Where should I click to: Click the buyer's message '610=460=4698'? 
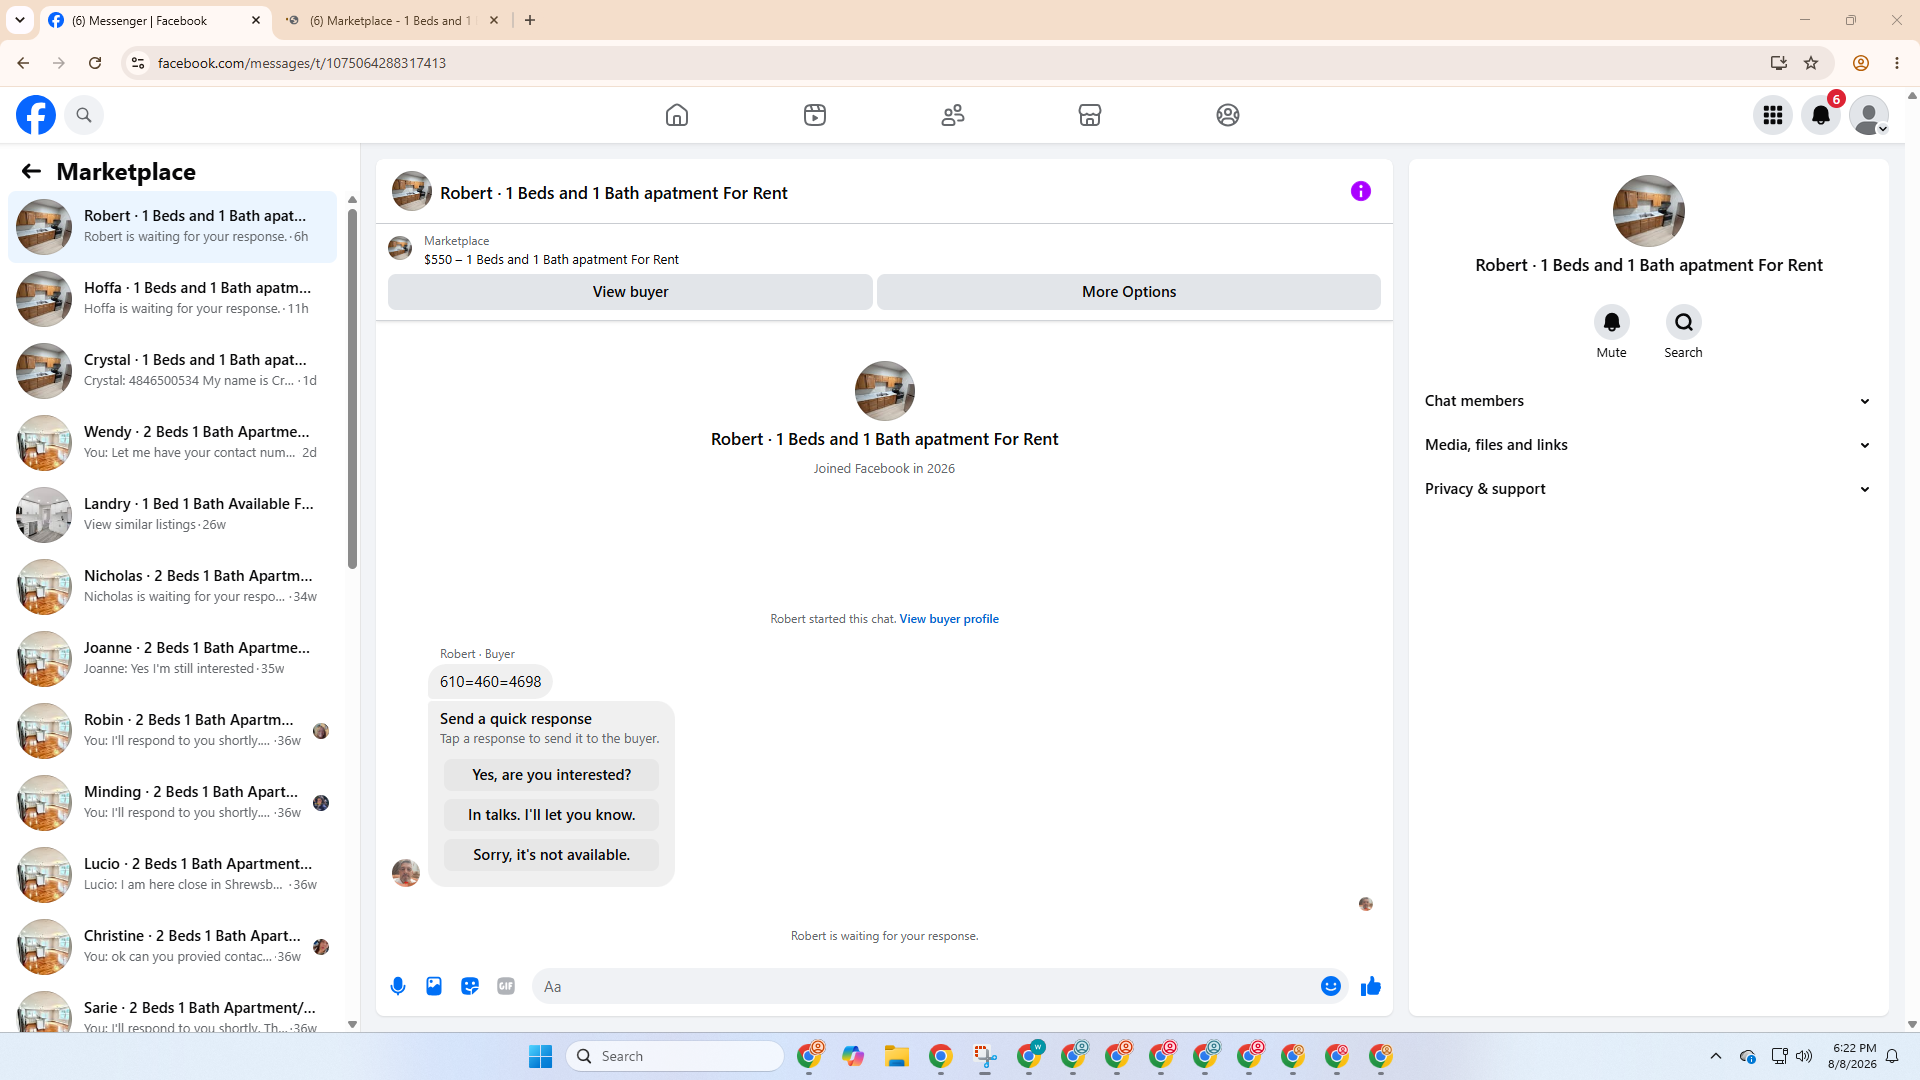click(490, 682)
